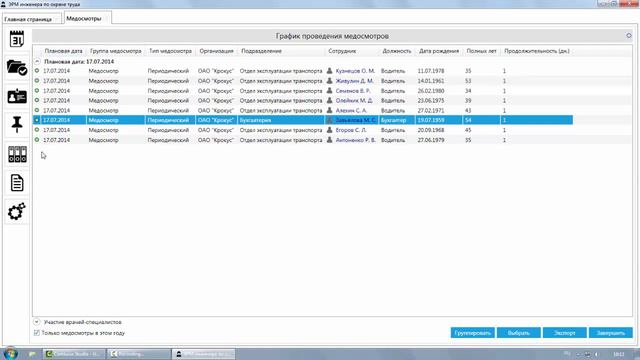The image size is (640, 360).
Task: Click the green status icon in Егоров row
Action: pos(37,130)
